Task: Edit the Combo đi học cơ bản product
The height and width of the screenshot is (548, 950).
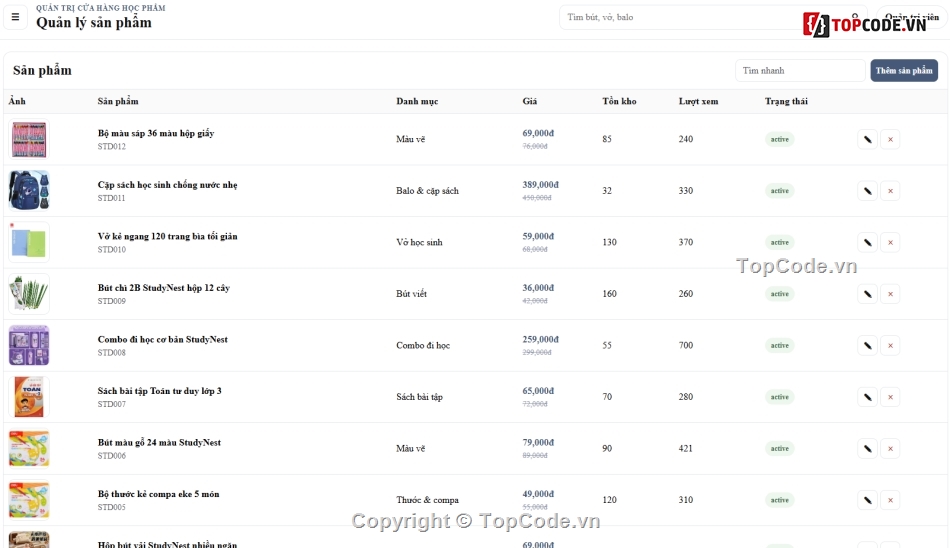Action: [x=868, y=346]
